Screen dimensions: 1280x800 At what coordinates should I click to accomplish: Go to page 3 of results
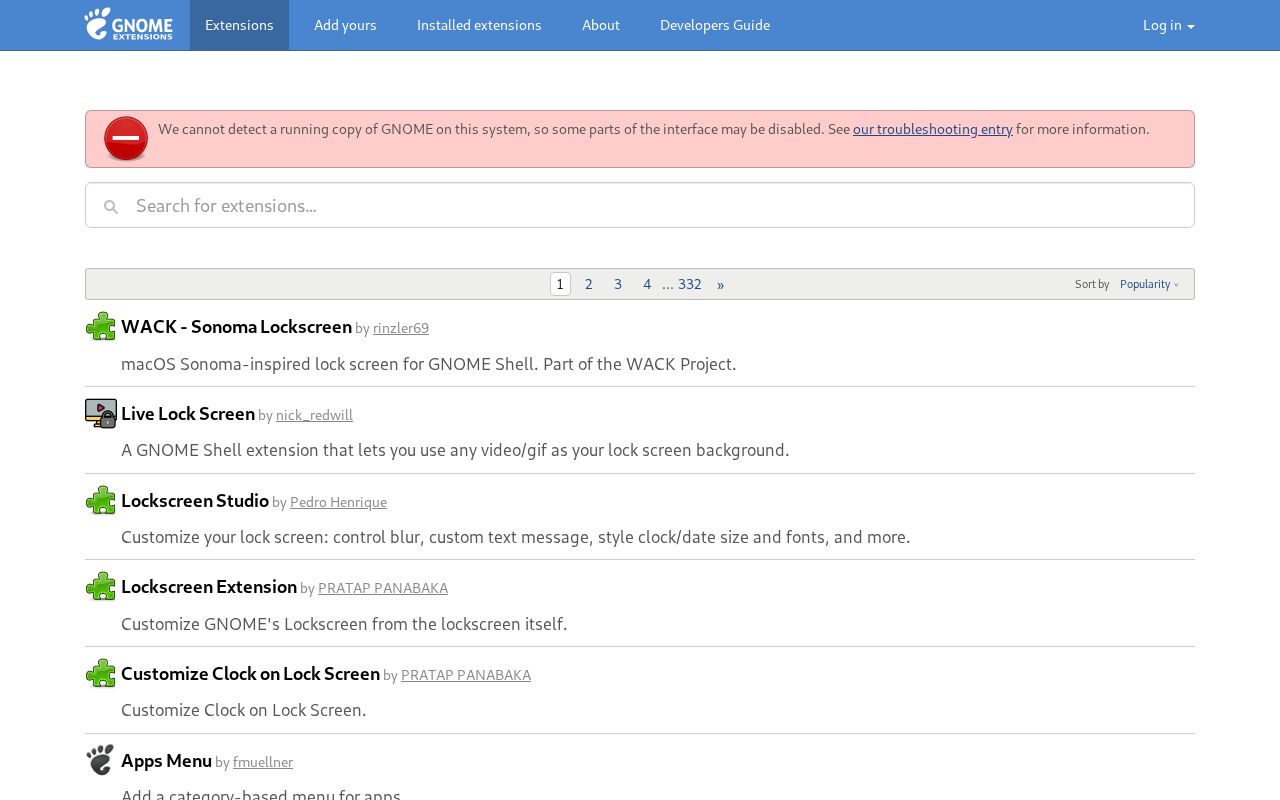tap(618, 284)
